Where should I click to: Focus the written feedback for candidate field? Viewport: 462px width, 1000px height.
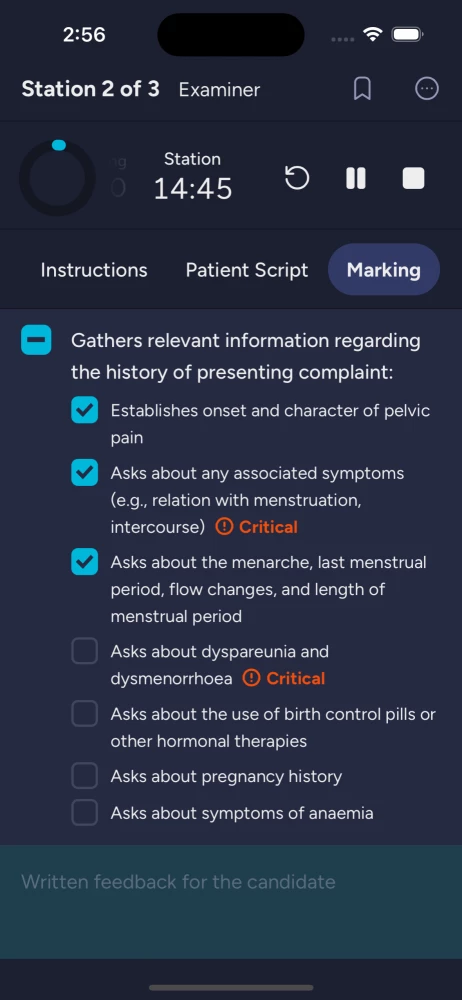tap(231, 902)
